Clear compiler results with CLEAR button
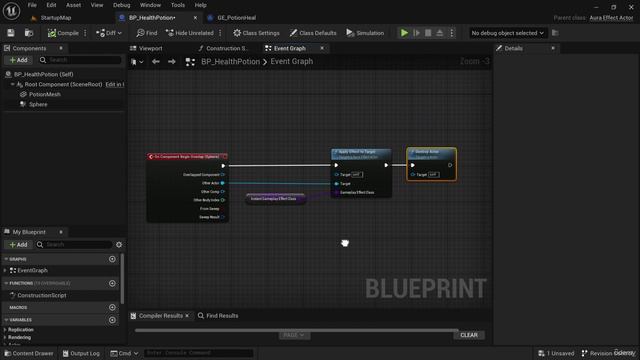The height and width of the screenshot is (360, 640). [x=469, y=335]
